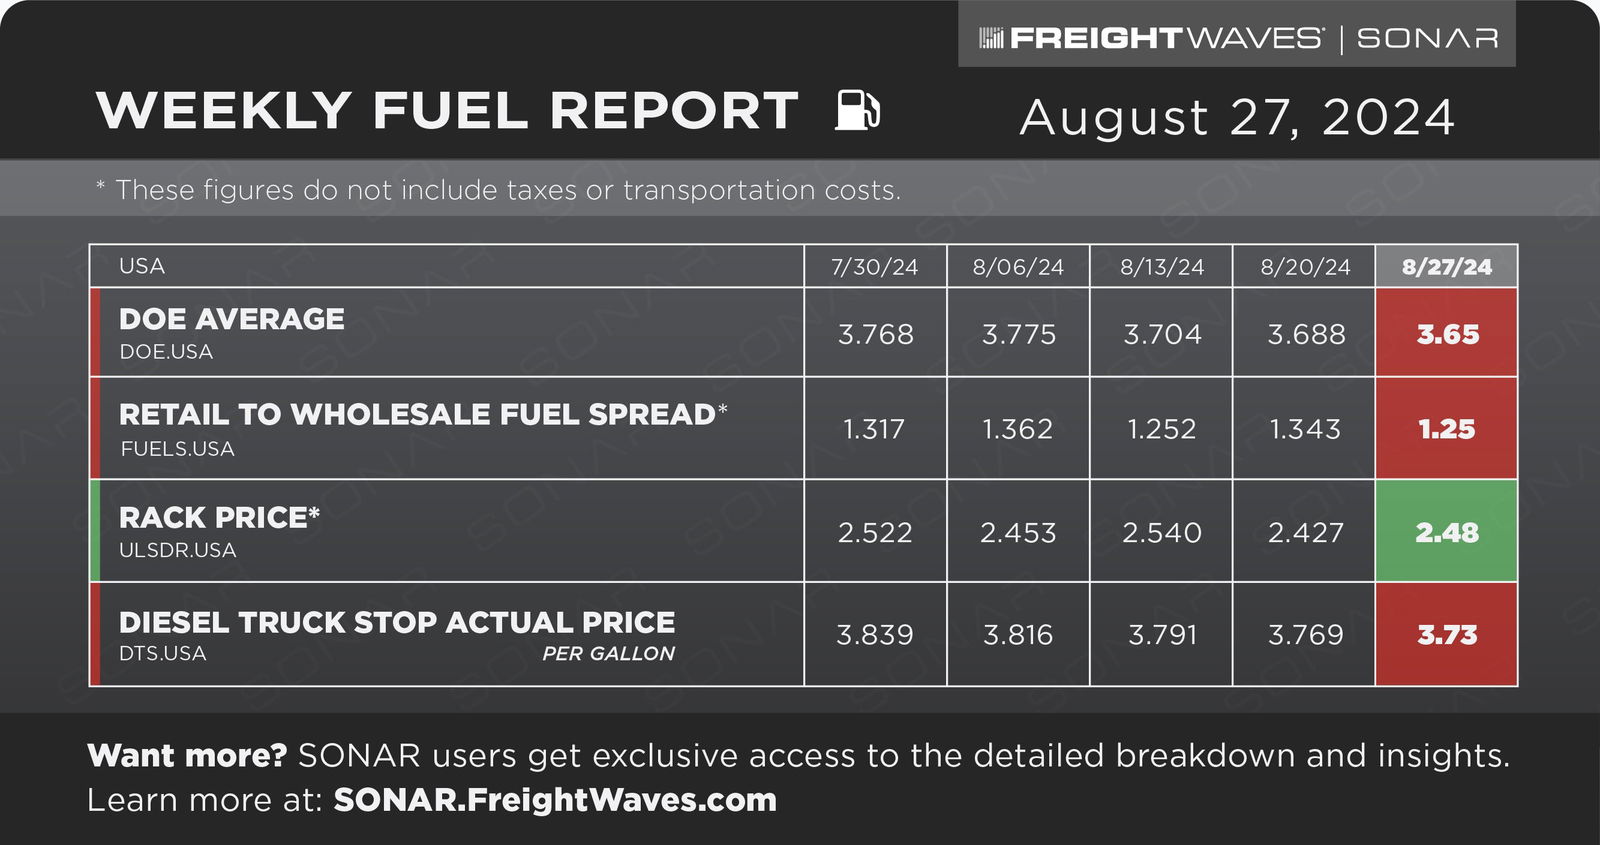
Task: Click the DOE AVERAGE row label
Action: [x=232, y=319]
